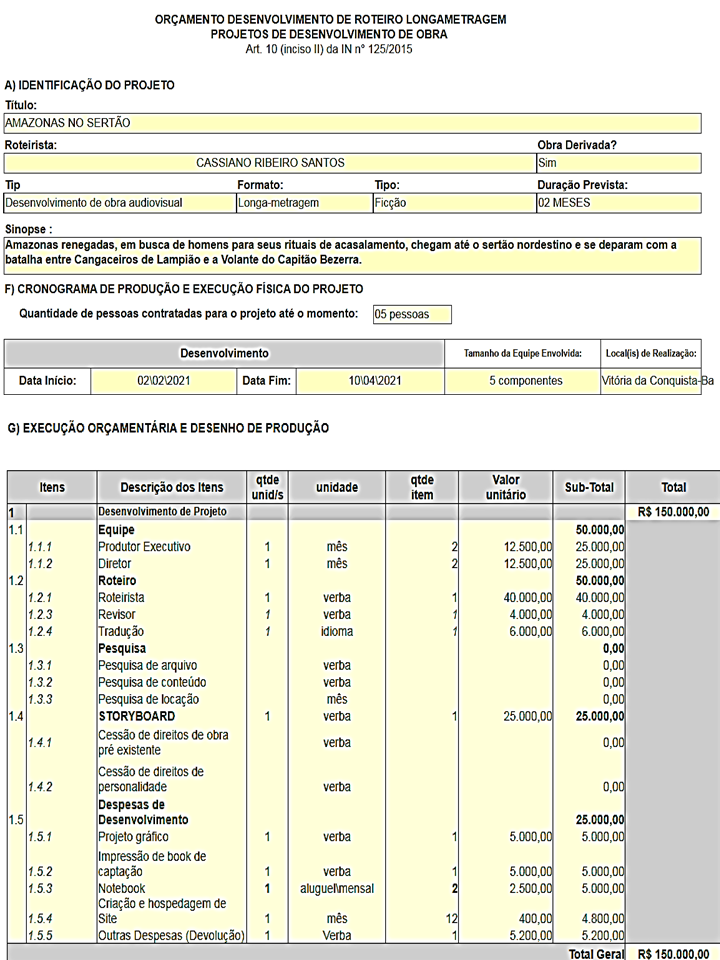Click 'Criação e hospedagem de Site' item
This screenshot has height=960, width=720.
click(162, 911)
